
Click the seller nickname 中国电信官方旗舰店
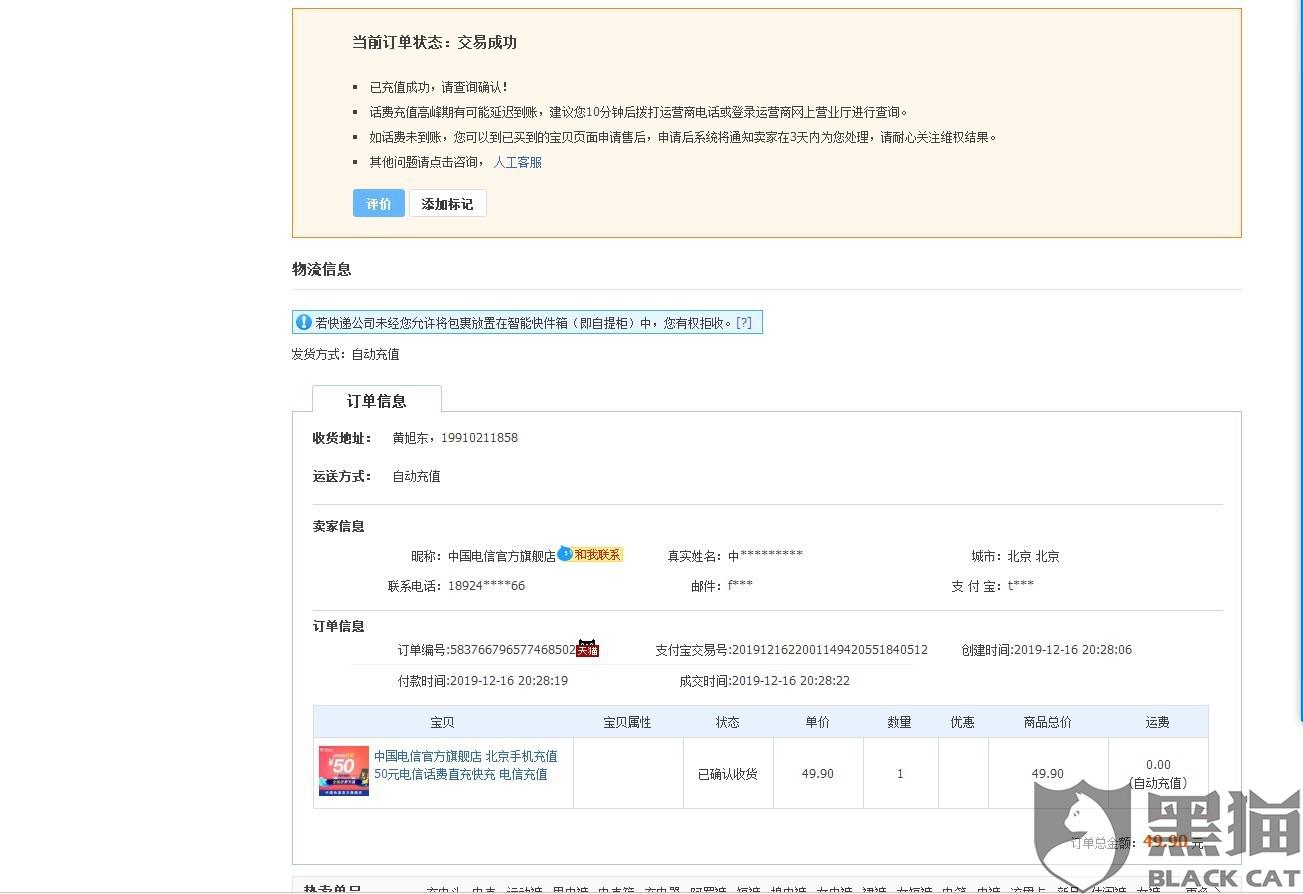(x=502, y=556)
